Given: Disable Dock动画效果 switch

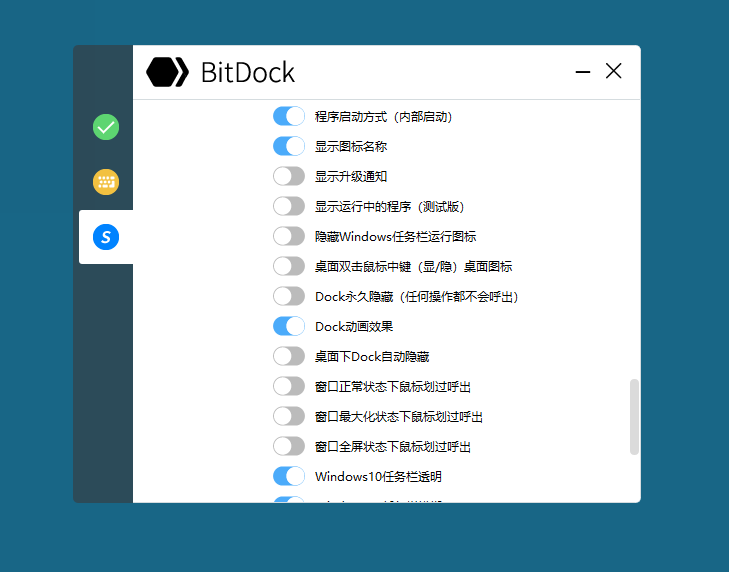Looking at the screenshot, I should tap(289, 326).
